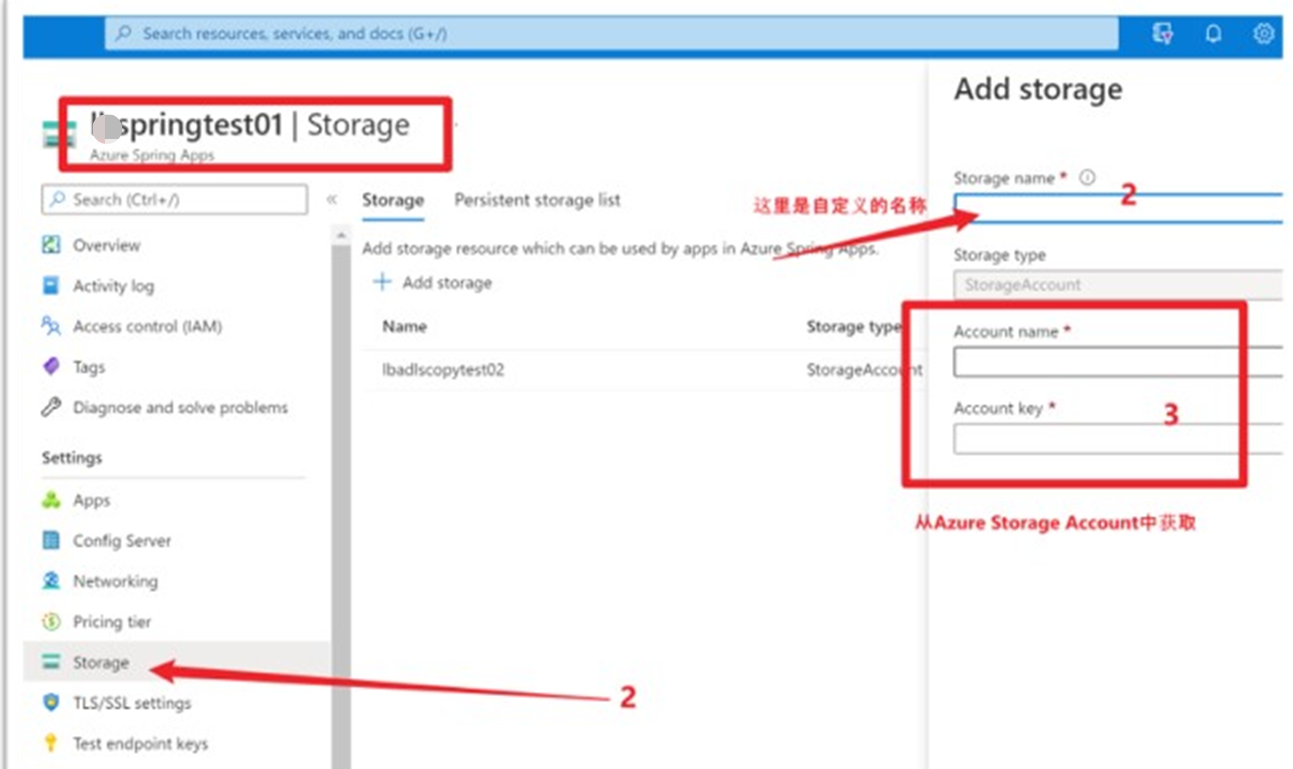
Task: Open the lbadlscopytest02 storage entry
Action: click(443, 370)
